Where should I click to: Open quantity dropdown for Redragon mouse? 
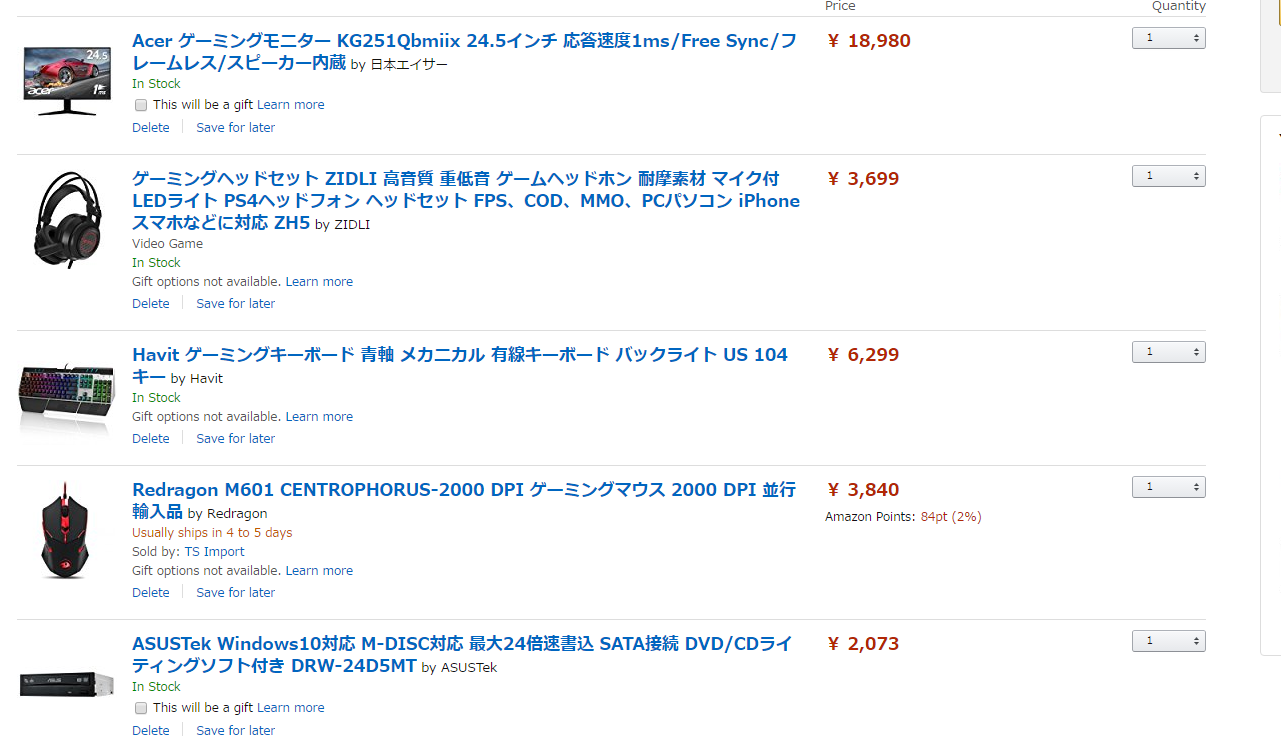1169,487
